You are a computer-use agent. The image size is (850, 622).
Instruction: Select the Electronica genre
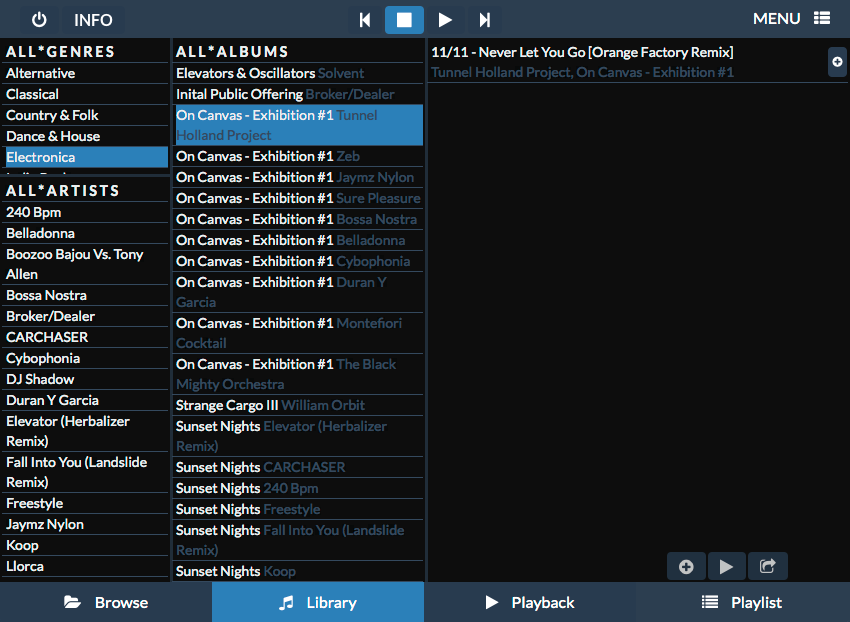86,157
